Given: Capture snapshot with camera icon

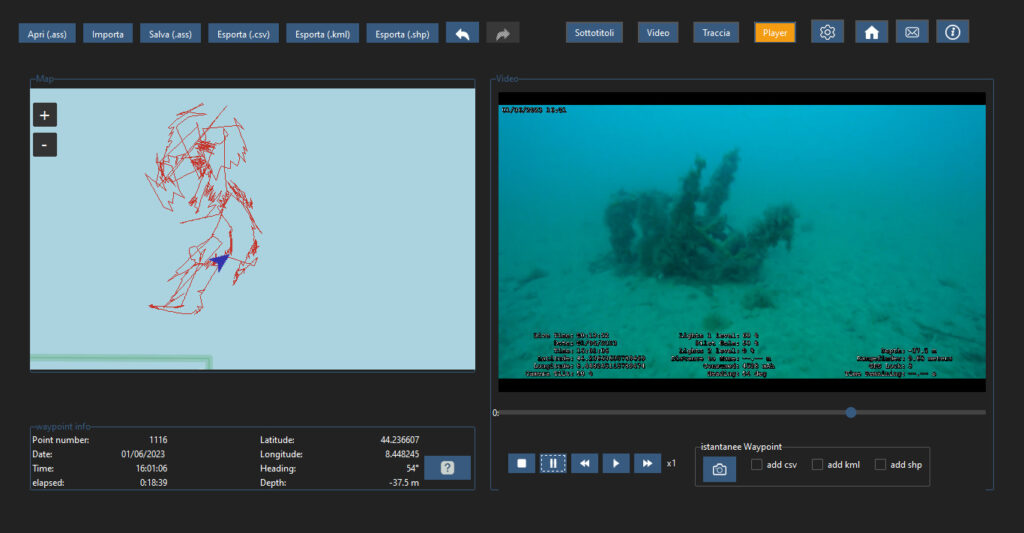Looking at the screenshot, I should pyautogui.click(x=720, y=469).
